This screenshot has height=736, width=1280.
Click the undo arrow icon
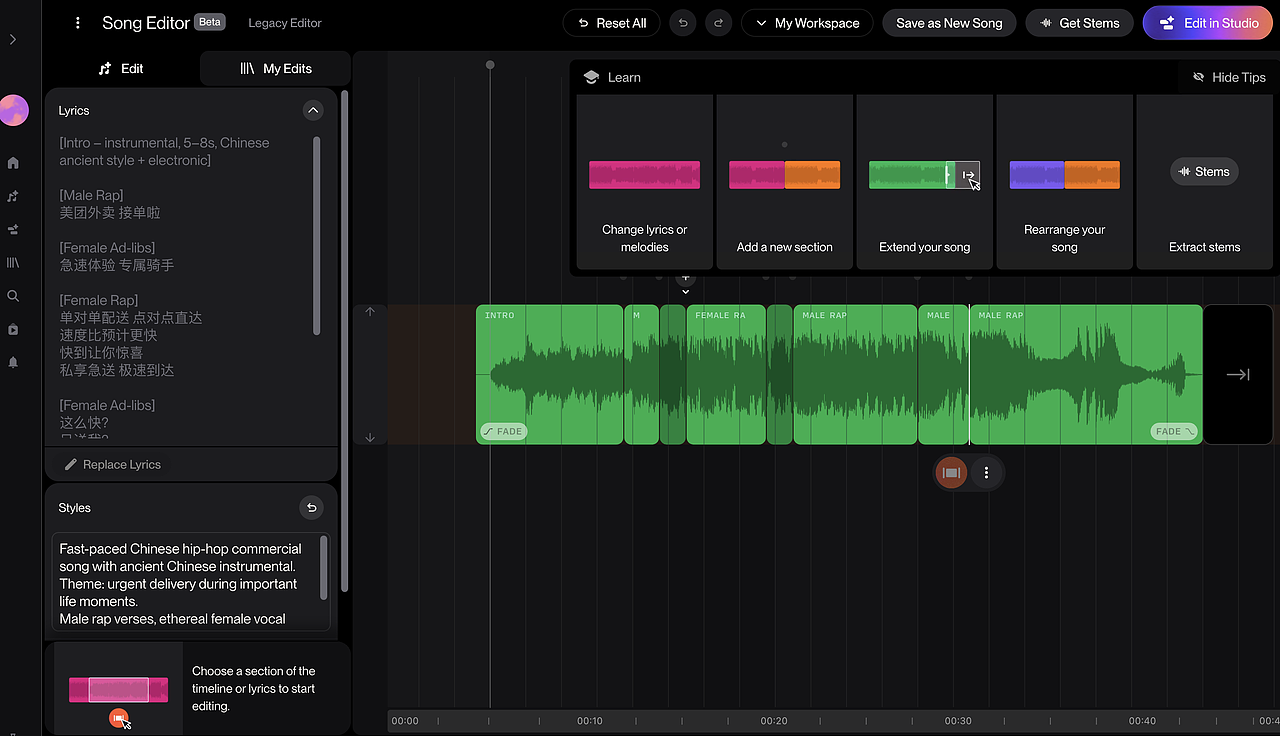click(x=682, y=23)
